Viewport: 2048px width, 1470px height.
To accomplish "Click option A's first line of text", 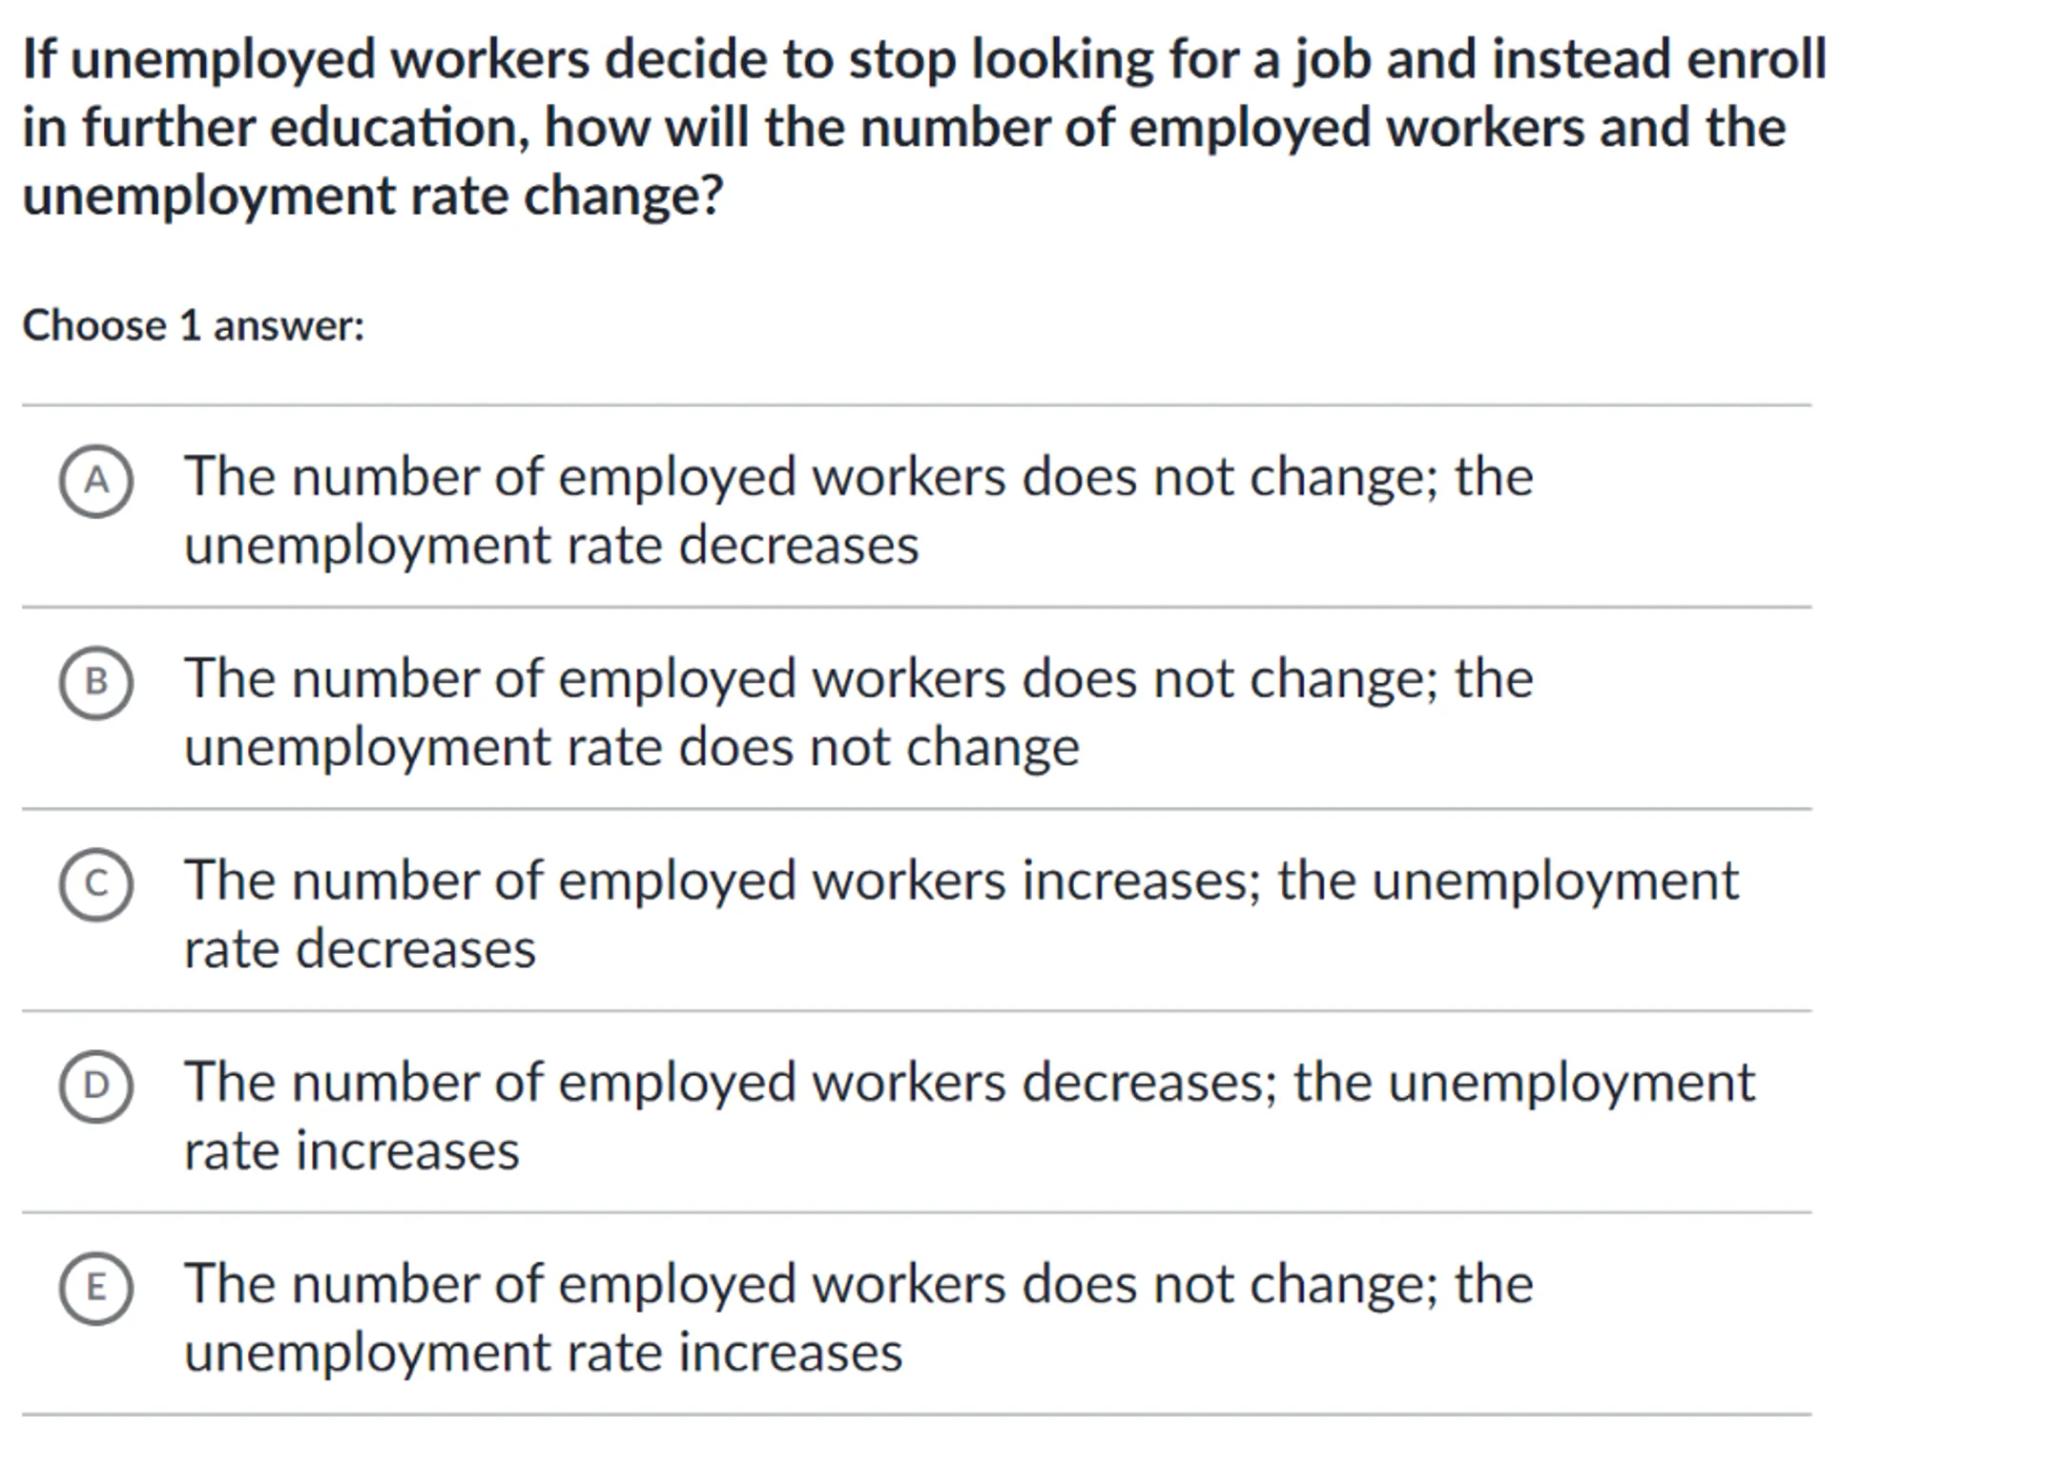I will (x=857, y=476).
